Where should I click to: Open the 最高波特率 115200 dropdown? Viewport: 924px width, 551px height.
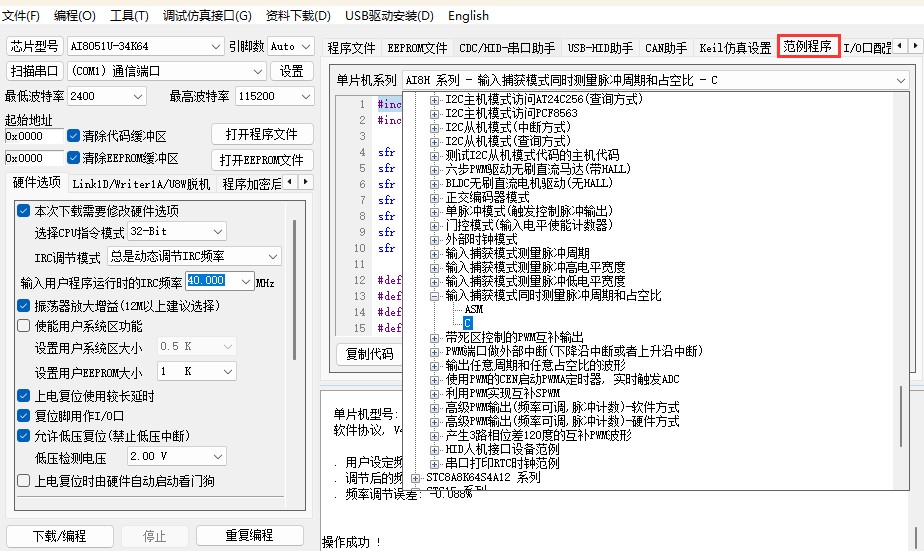[x=274, y=96]
